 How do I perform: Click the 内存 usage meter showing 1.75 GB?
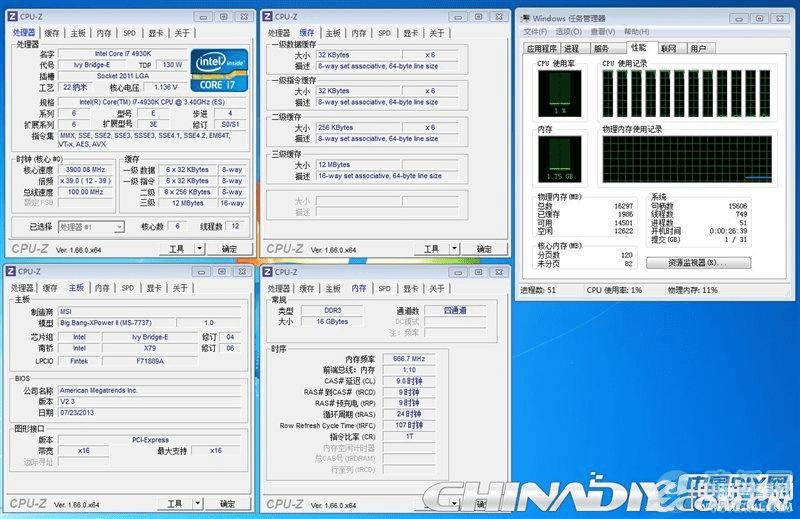pyautogui.click(x=560, y=159)
